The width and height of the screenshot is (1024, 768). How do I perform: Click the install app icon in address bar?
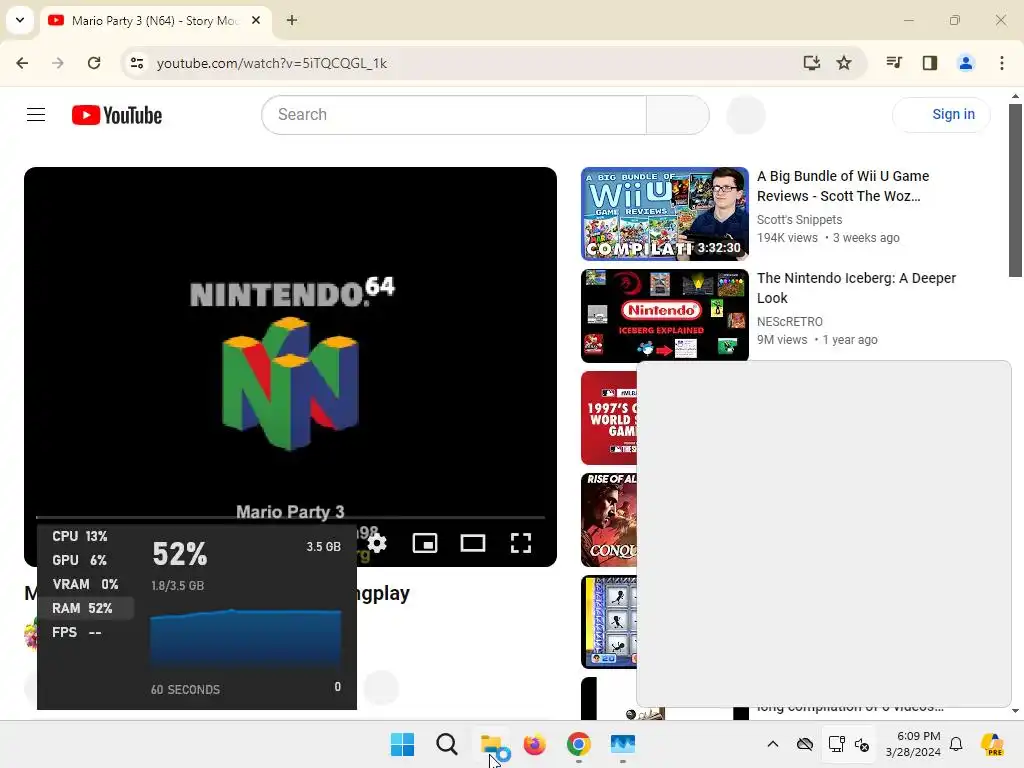811,63
